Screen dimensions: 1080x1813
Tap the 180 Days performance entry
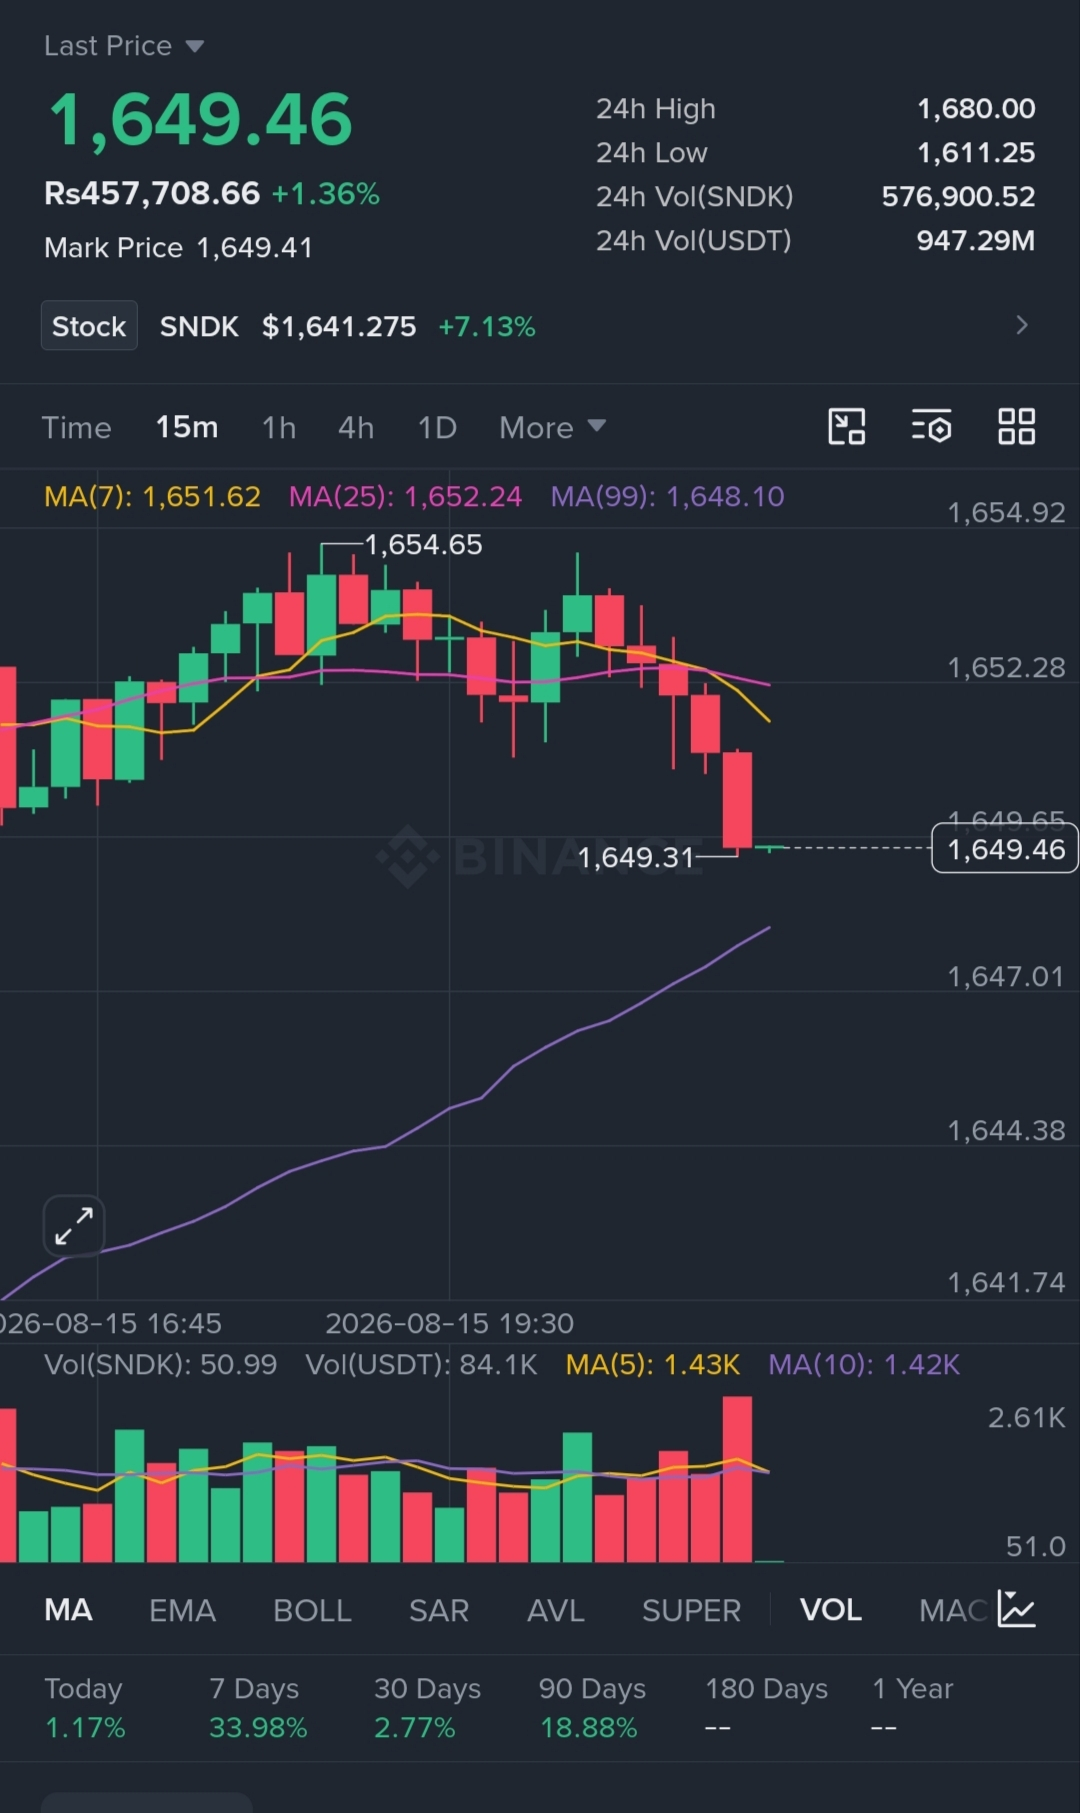(x=766, y=1708)
